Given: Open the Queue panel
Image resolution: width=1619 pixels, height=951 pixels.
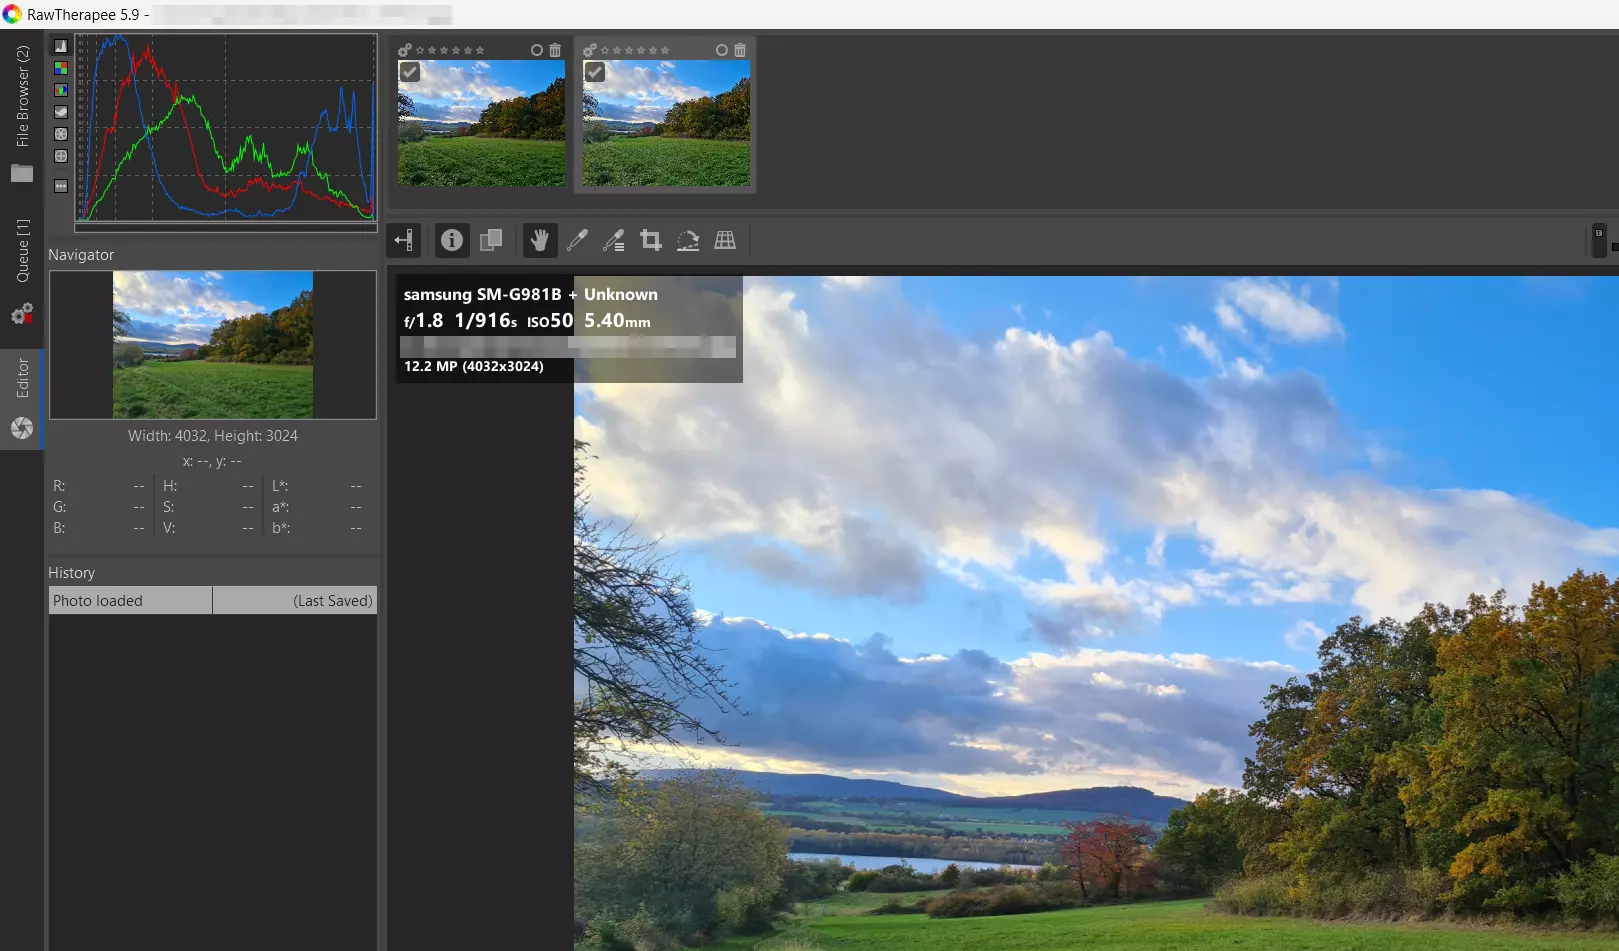Looking at the screenshot, I should click(22, 248).
